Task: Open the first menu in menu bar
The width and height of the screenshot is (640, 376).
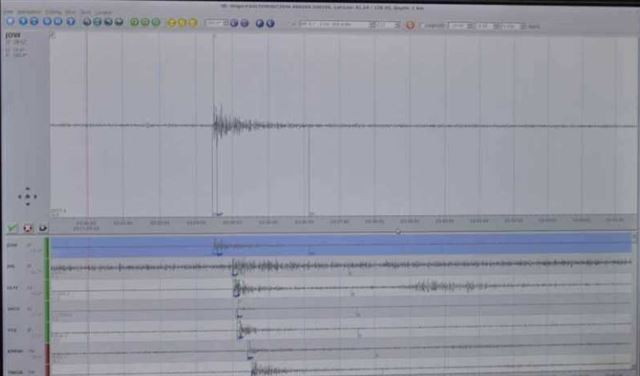Action: [9, 11]
